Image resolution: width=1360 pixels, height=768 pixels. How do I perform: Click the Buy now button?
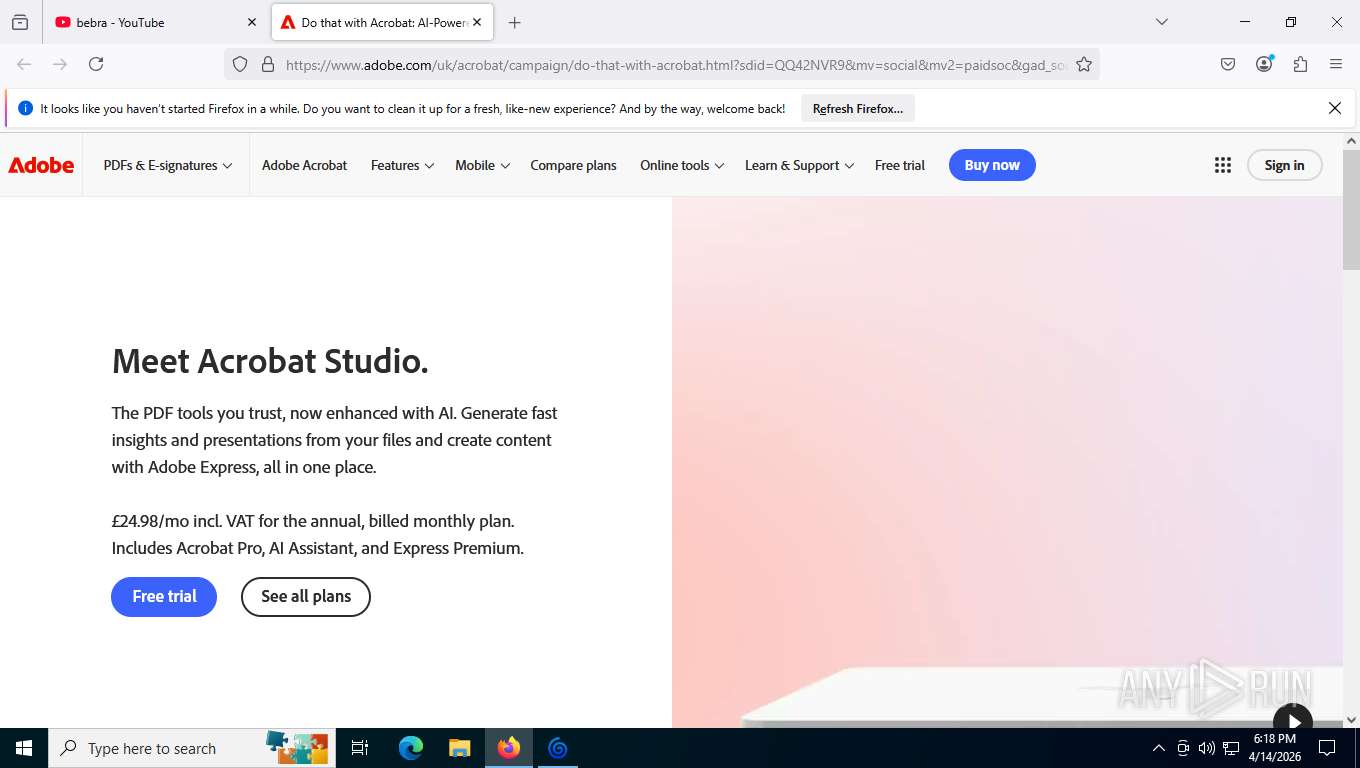(992, 165)
